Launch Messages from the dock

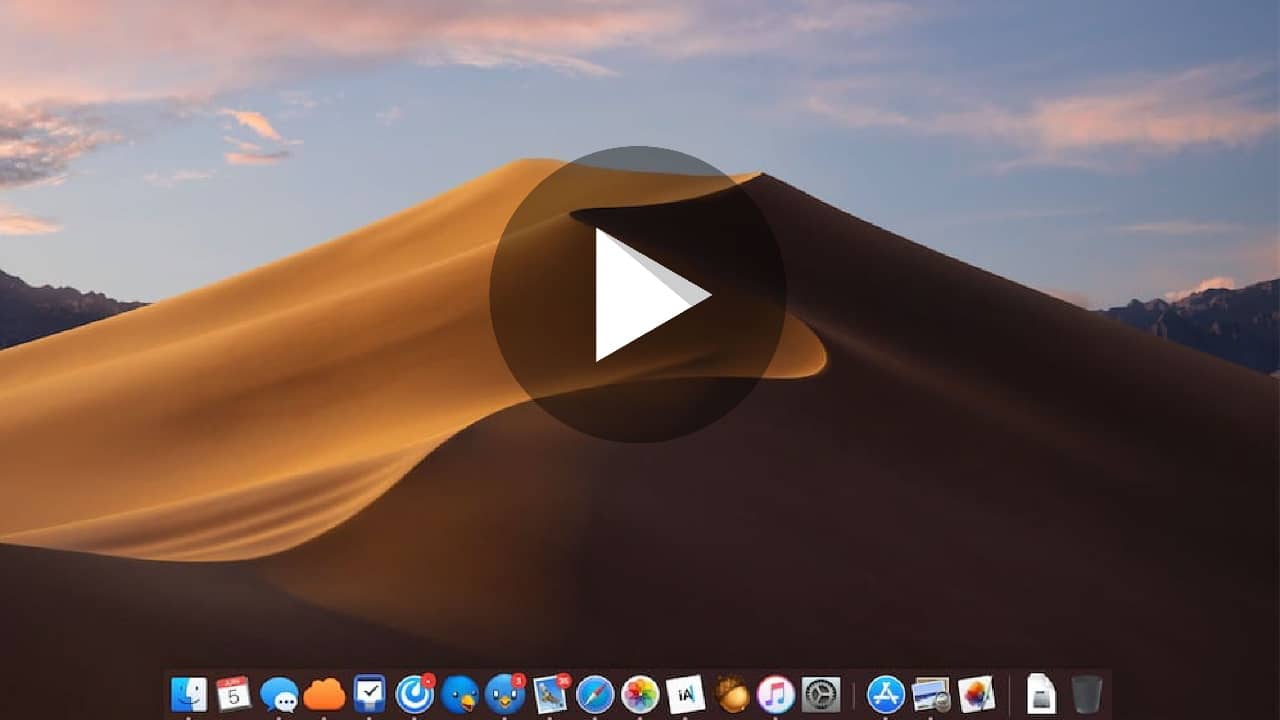[279, 694]
